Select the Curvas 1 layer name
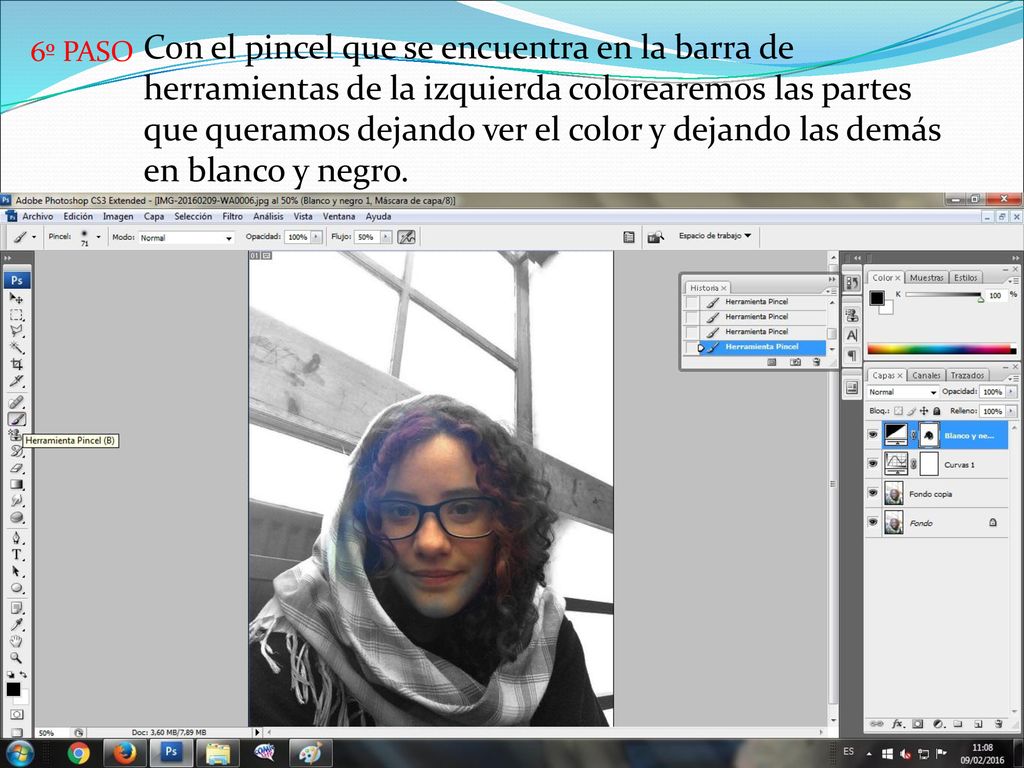This screenshot has height=768, width=1024. click(959, 464)
